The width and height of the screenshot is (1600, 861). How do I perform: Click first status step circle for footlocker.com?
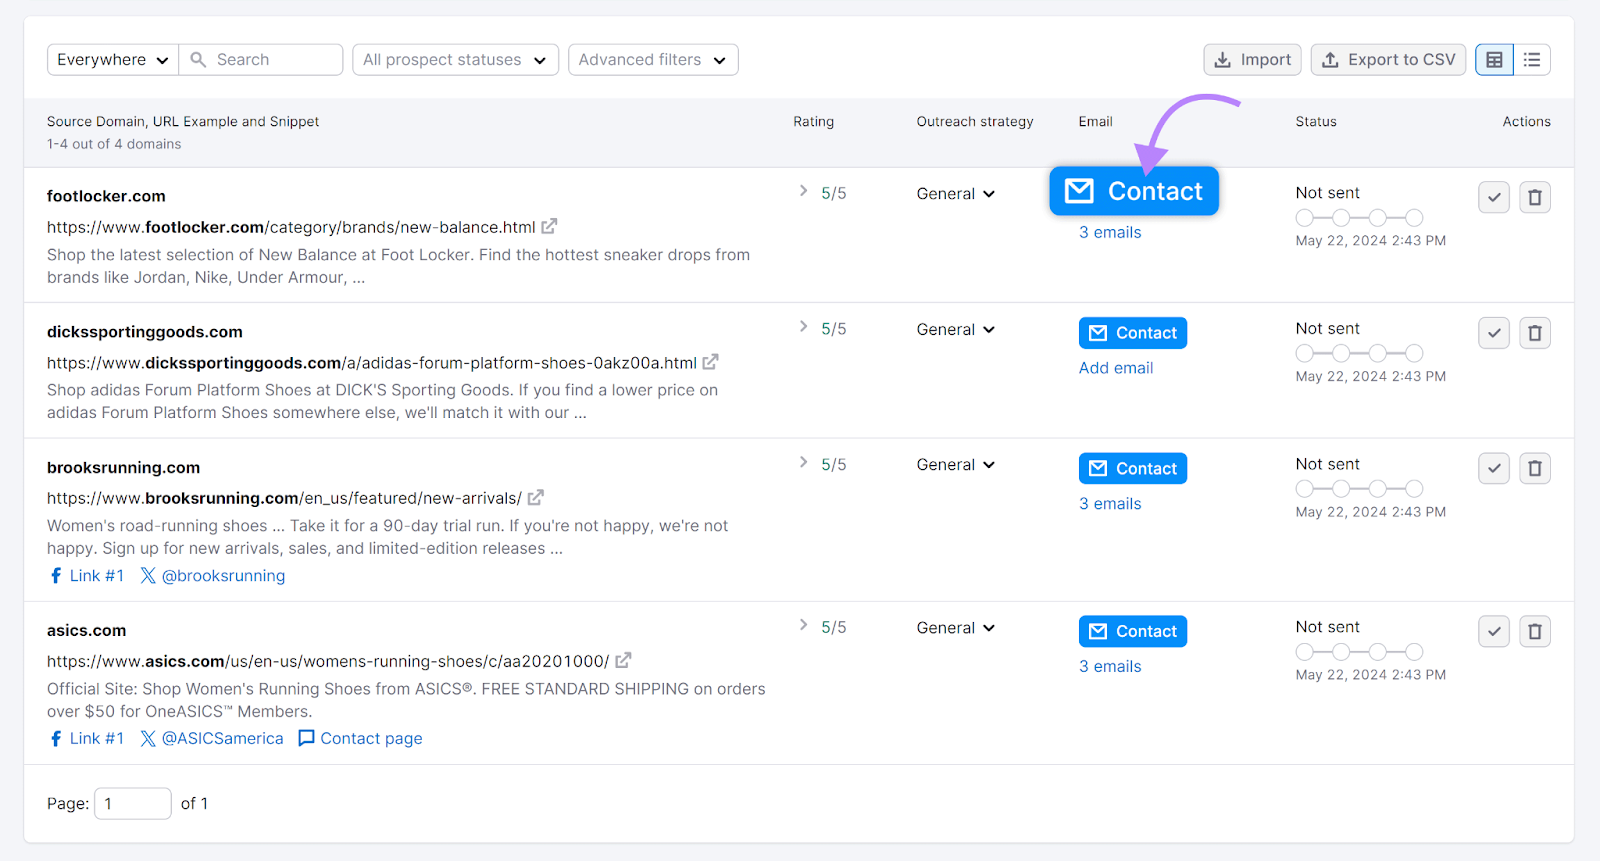(x=1304, y=218)
